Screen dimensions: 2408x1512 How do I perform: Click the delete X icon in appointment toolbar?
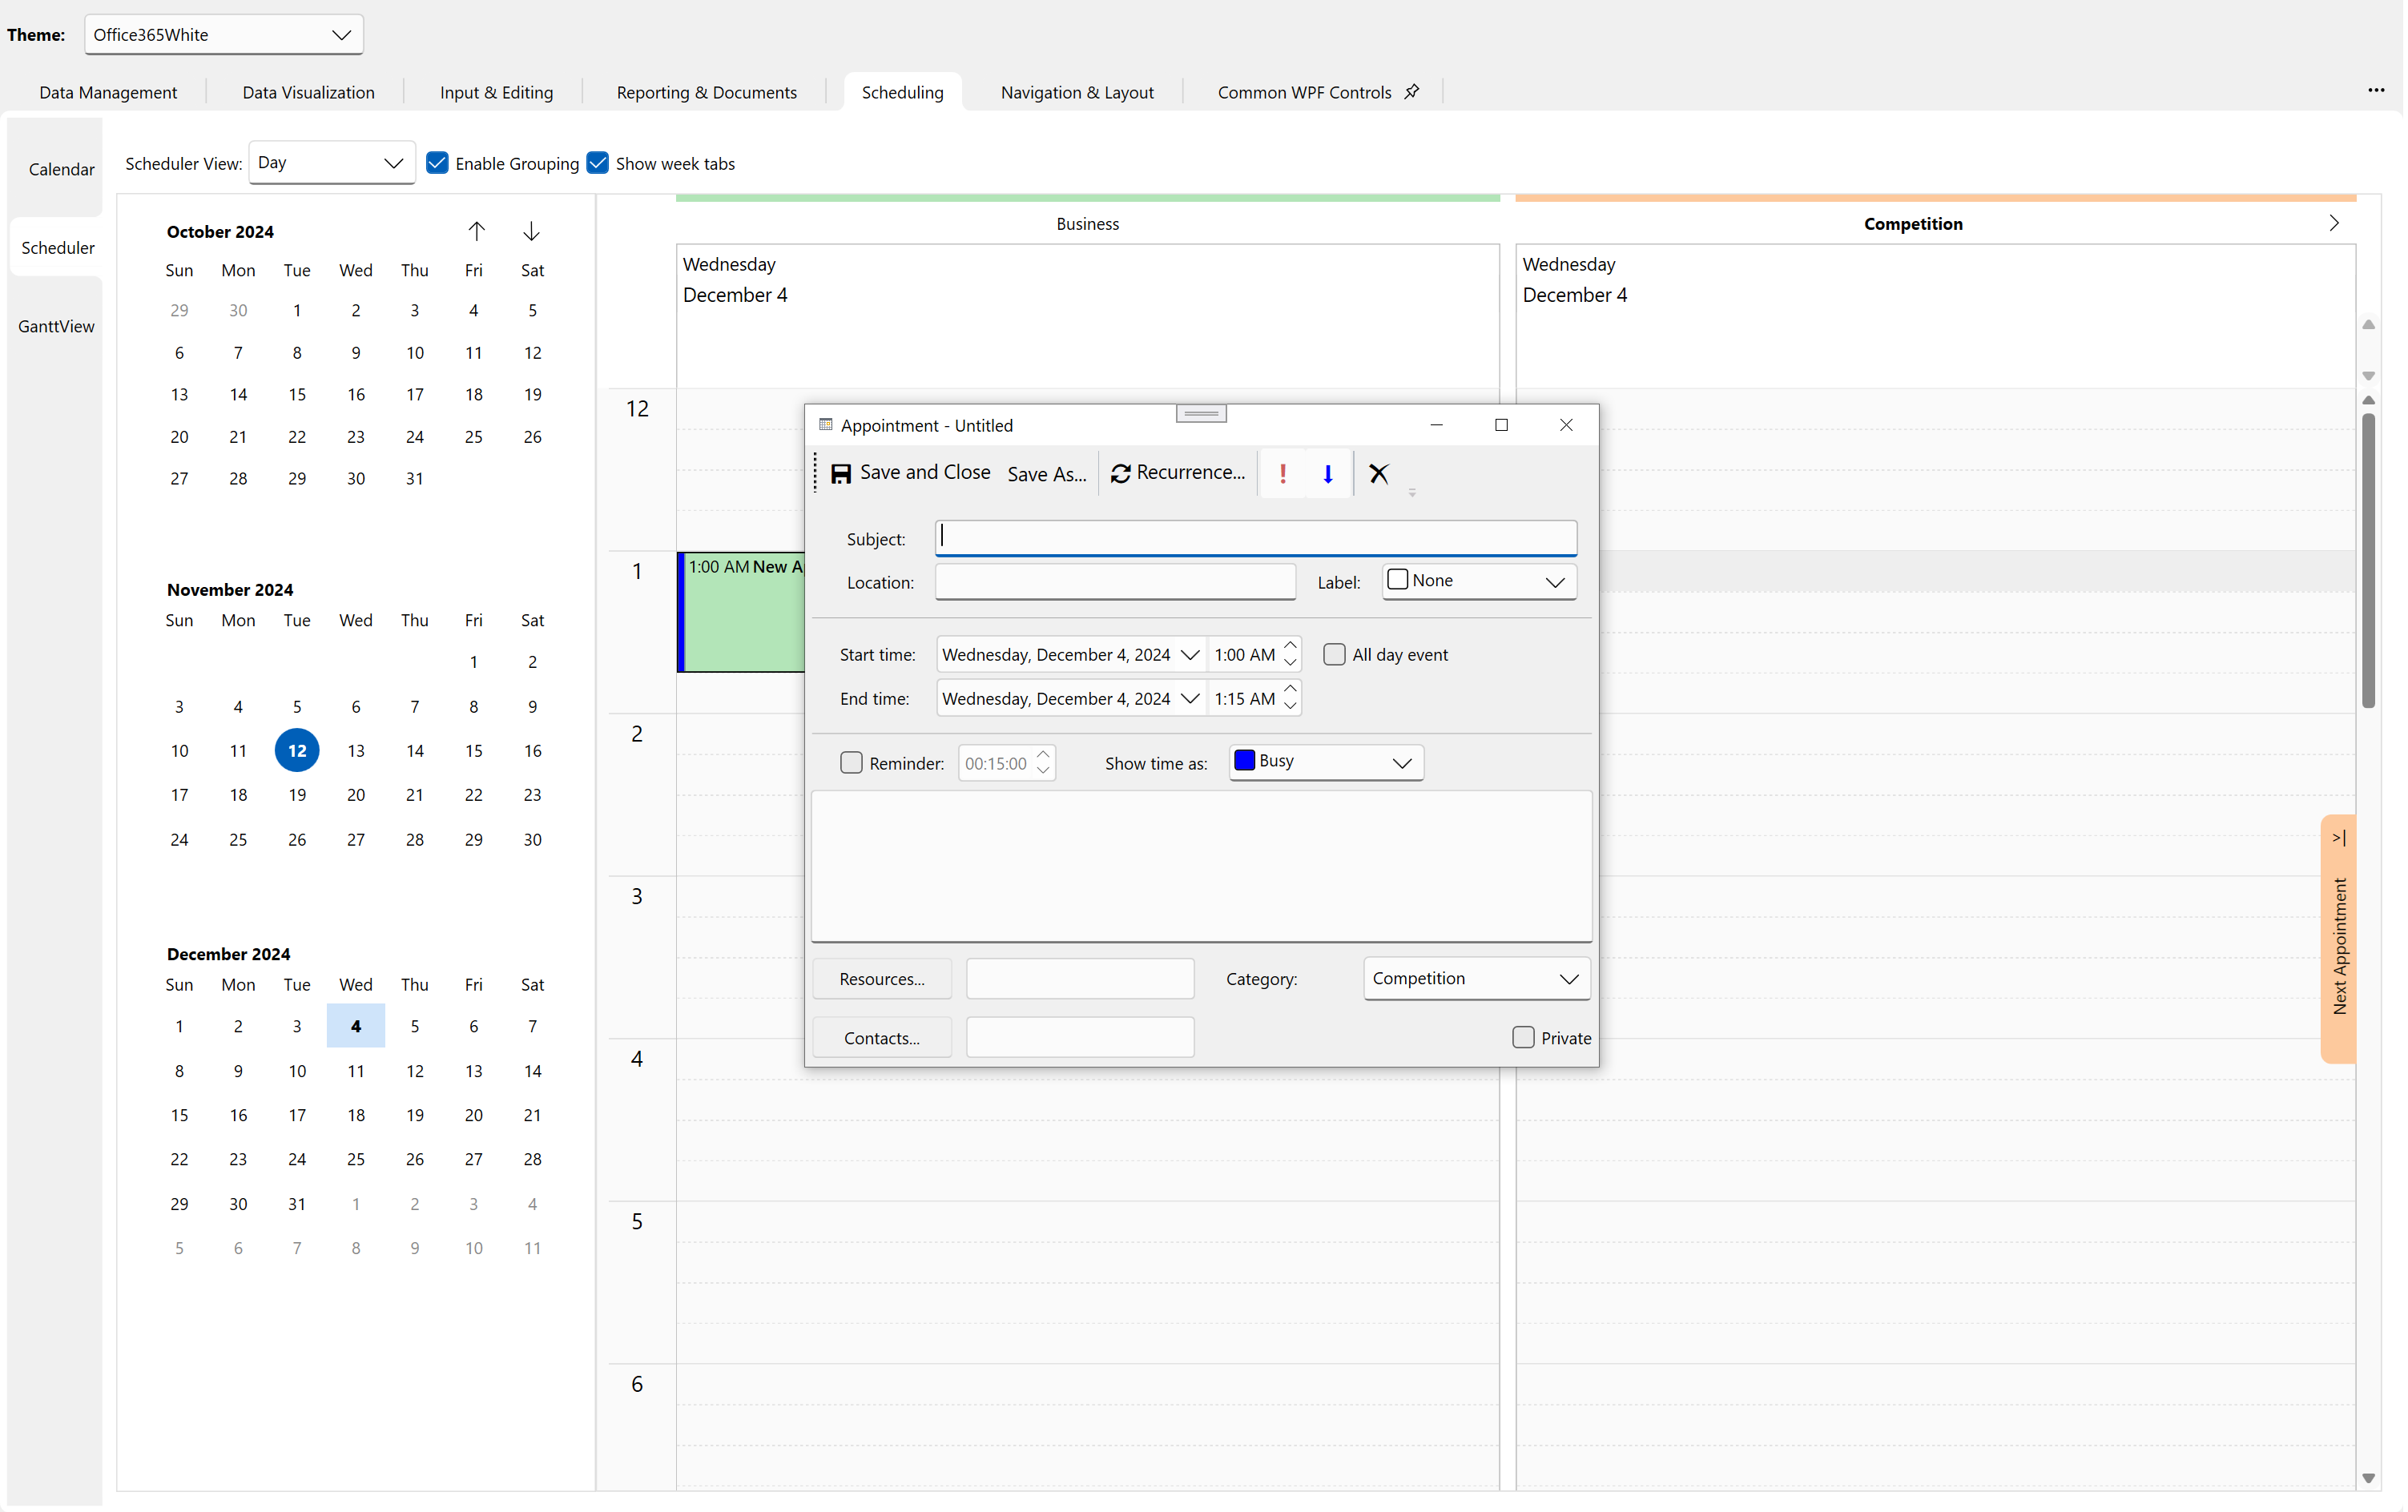(1379, 473)
